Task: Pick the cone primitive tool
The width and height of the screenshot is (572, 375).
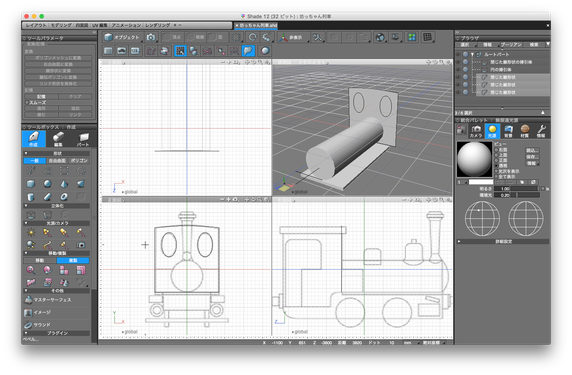Action: pyautogui.click(x=64, y=183)
